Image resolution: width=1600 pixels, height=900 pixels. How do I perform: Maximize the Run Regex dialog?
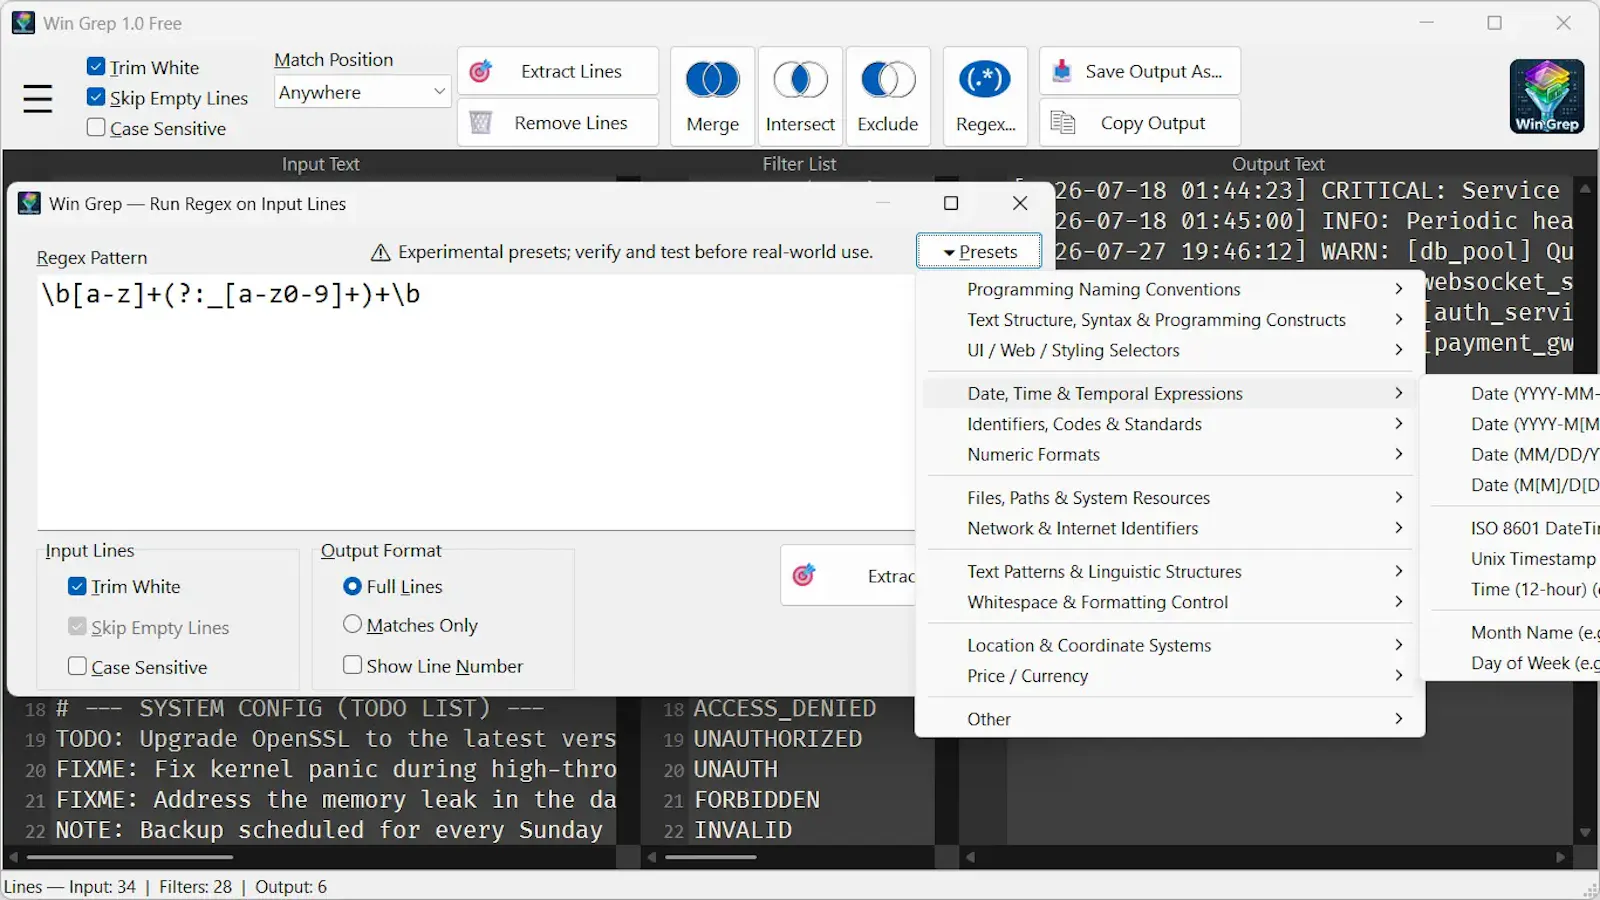tap(951, 203)
